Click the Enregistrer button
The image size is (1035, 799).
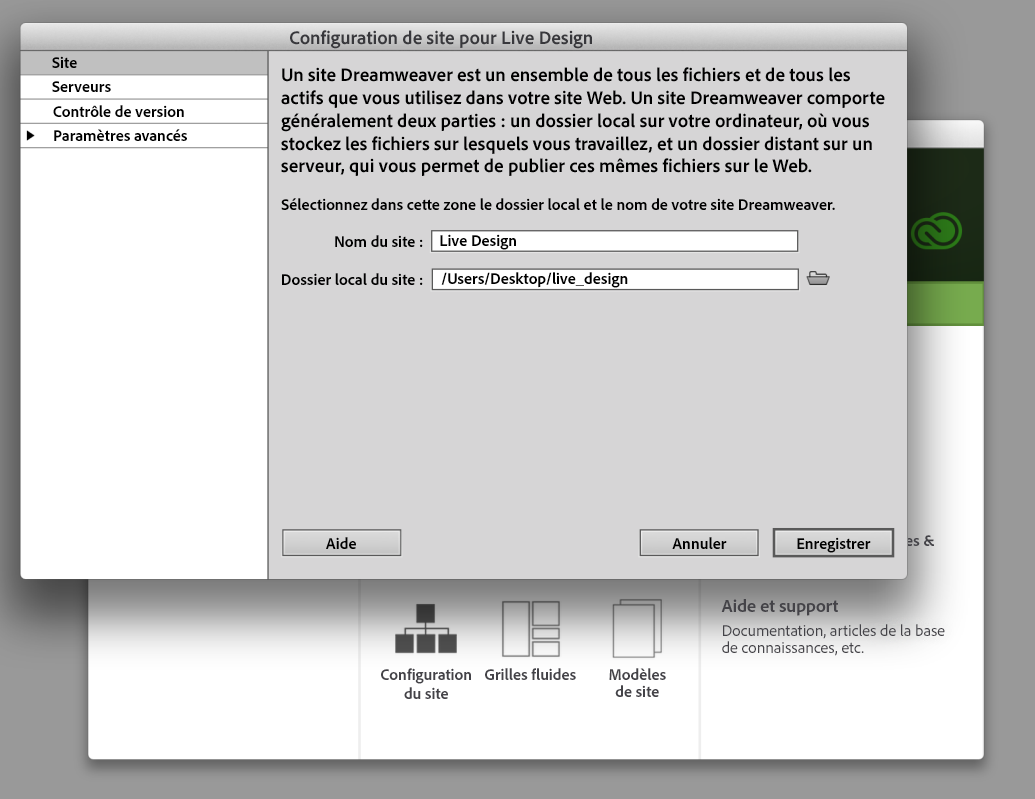[833, 543]
